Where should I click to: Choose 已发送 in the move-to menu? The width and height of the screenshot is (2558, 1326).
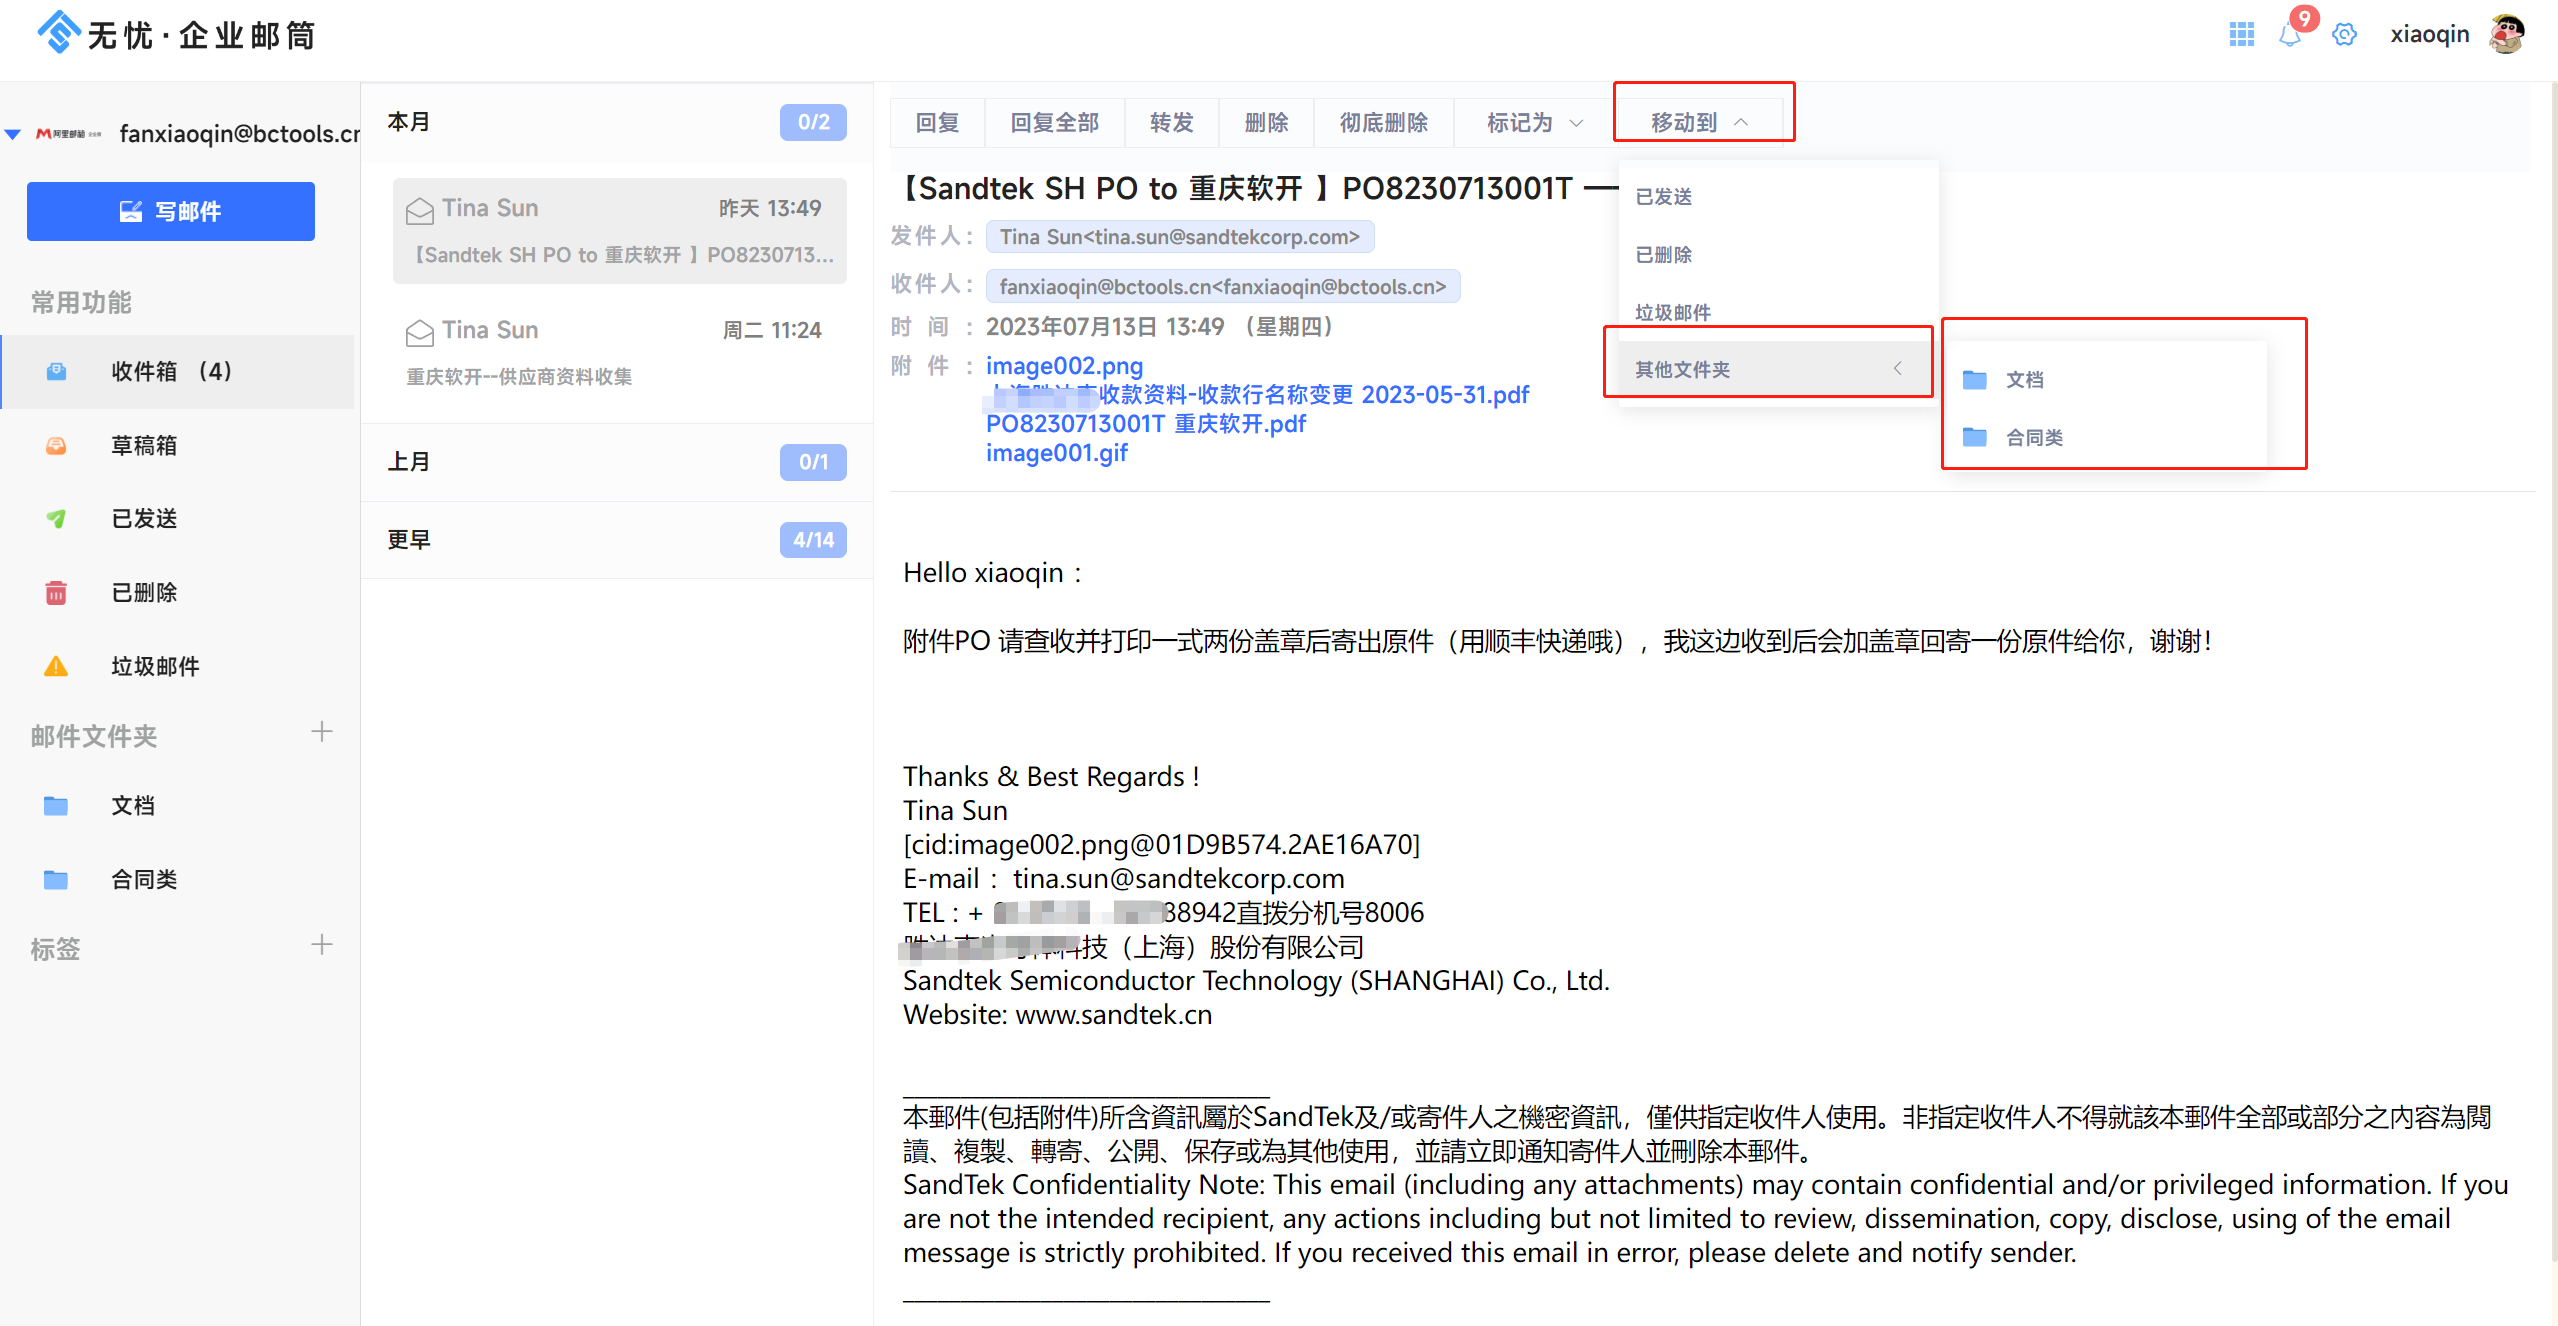pyautogui.click(x=1664, y=197)
